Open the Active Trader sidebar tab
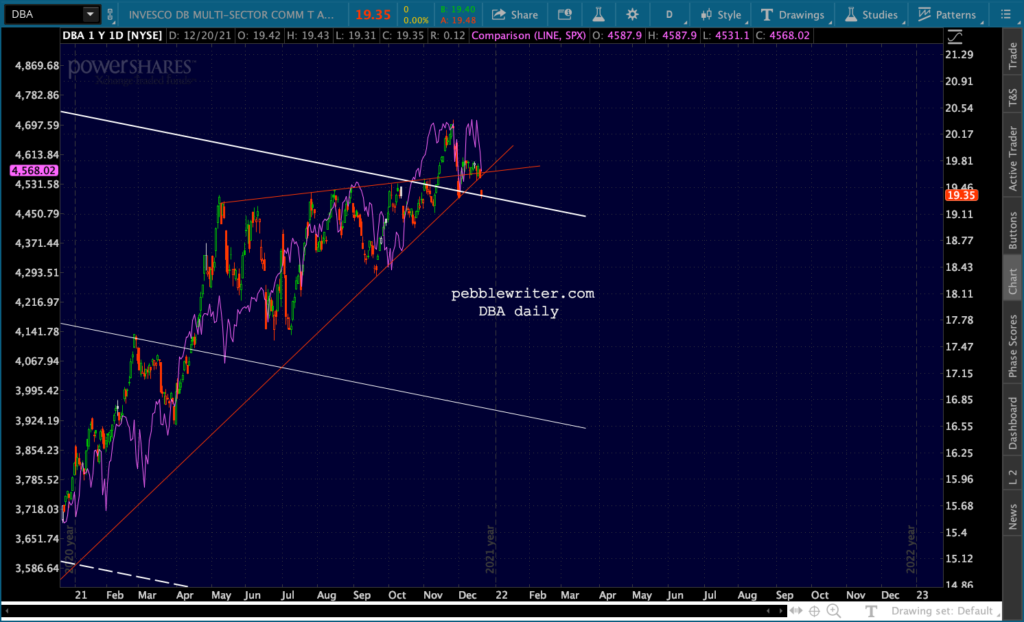The width and height of the screenshot is (1024, 622). [1013, 159]
